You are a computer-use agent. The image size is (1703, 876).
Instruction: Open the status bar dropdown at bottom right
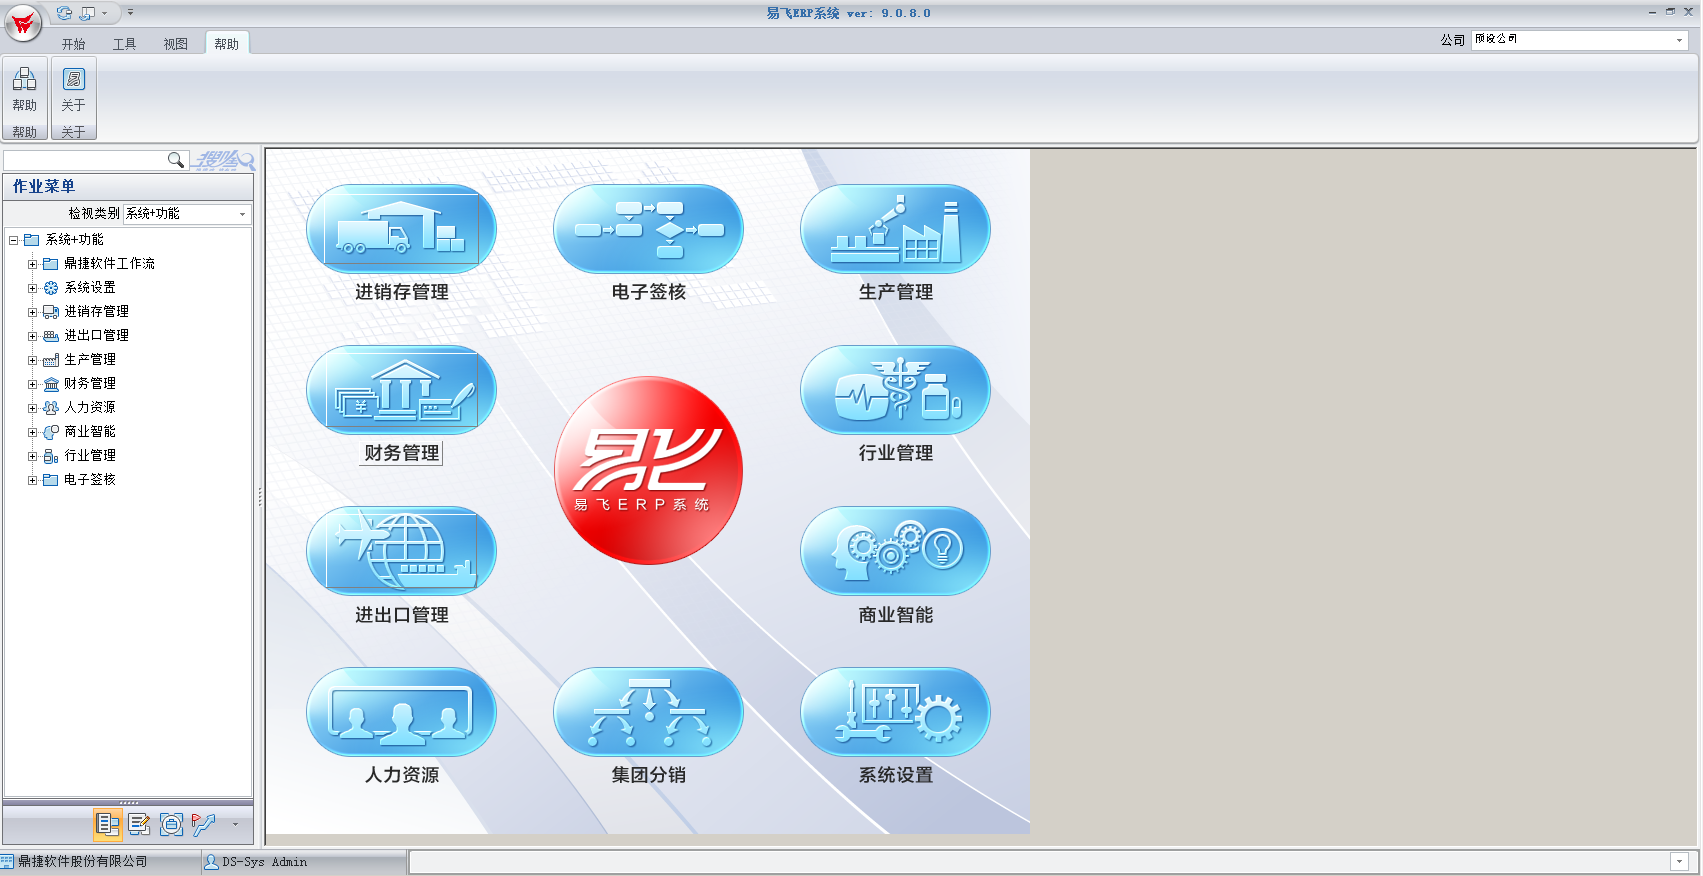pyautogui.click(x=1679, y=862)
